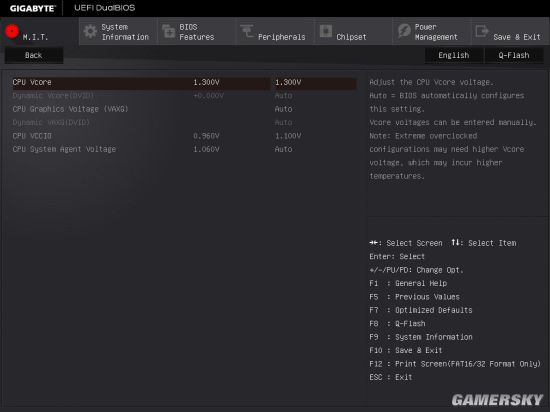Click the System Information gear icon
Image resolution: width=550 pixels, height=412 pixels.
(x=90, y=32)
